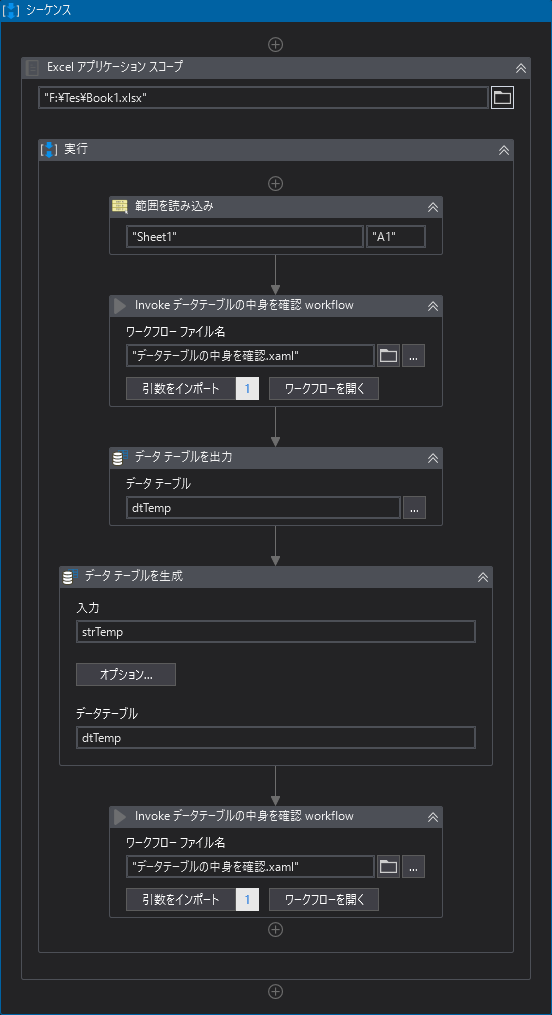Click ワークフローを開く in first Invoke workflow

324,389
